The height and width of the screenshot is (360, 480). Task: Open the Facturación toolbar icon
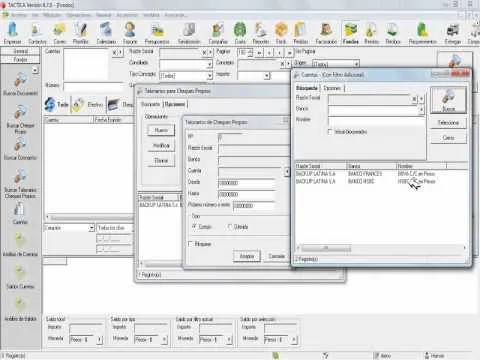click(326, 33)
